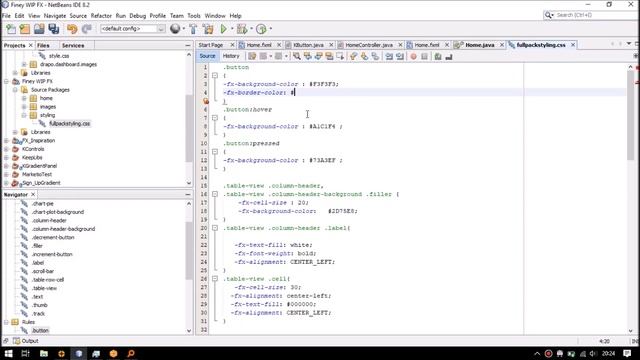Click the Toggle Bookmark icon

(375, 56)
